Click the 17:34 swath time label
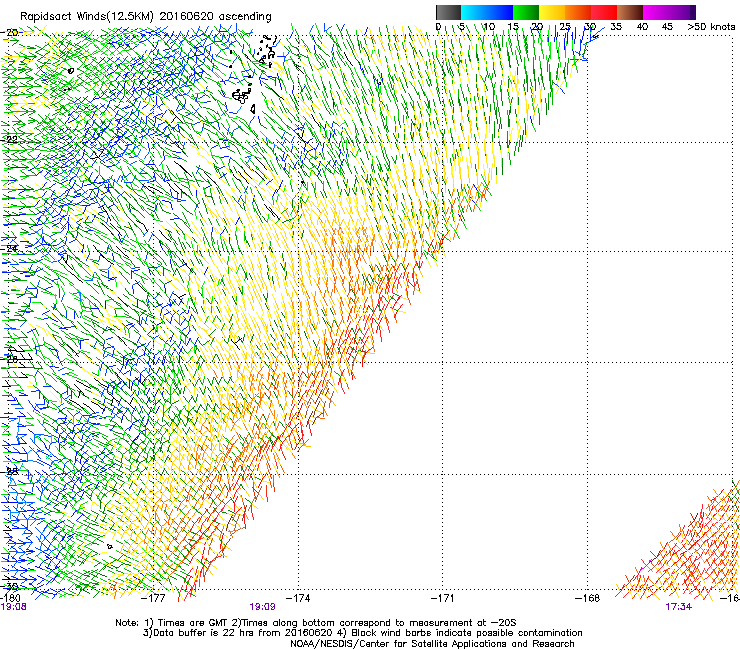 pos(678,607)
